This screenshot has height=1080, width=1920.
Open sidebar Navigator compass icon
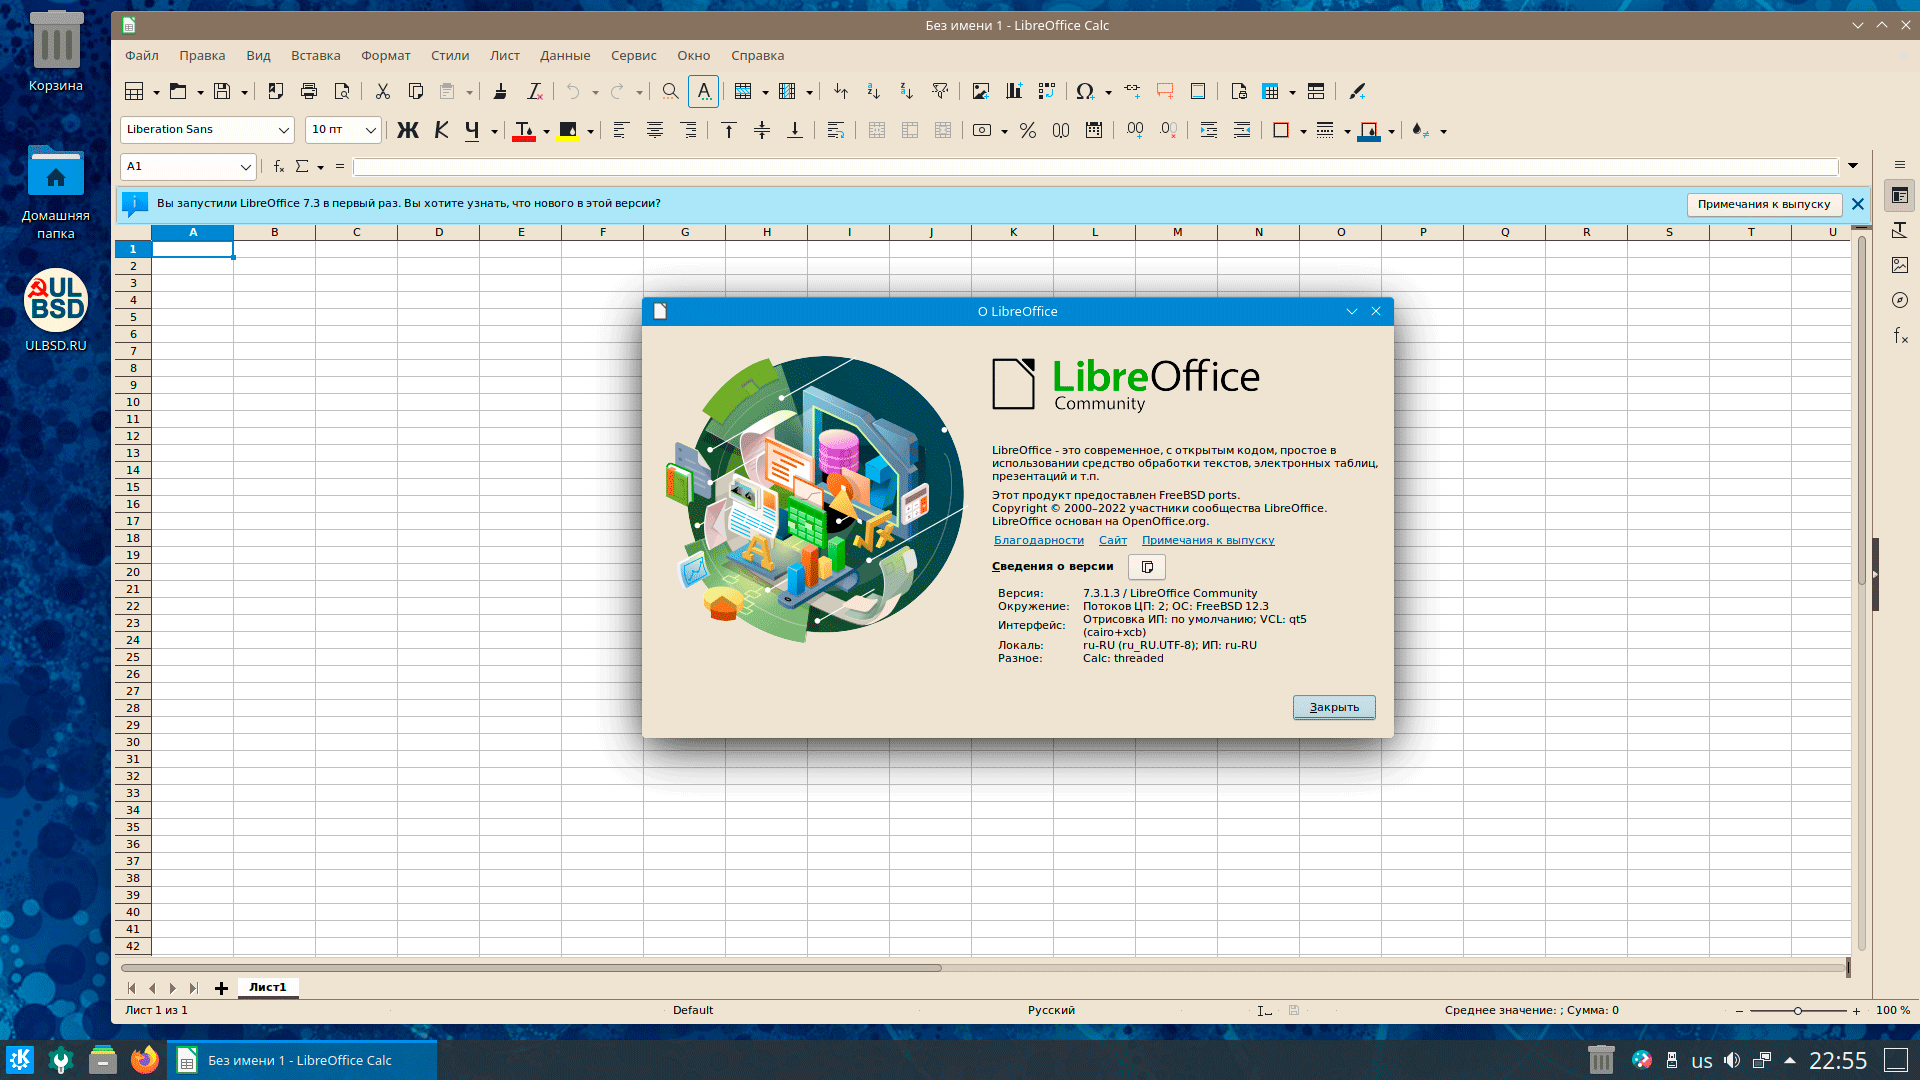coord(1900,300)
